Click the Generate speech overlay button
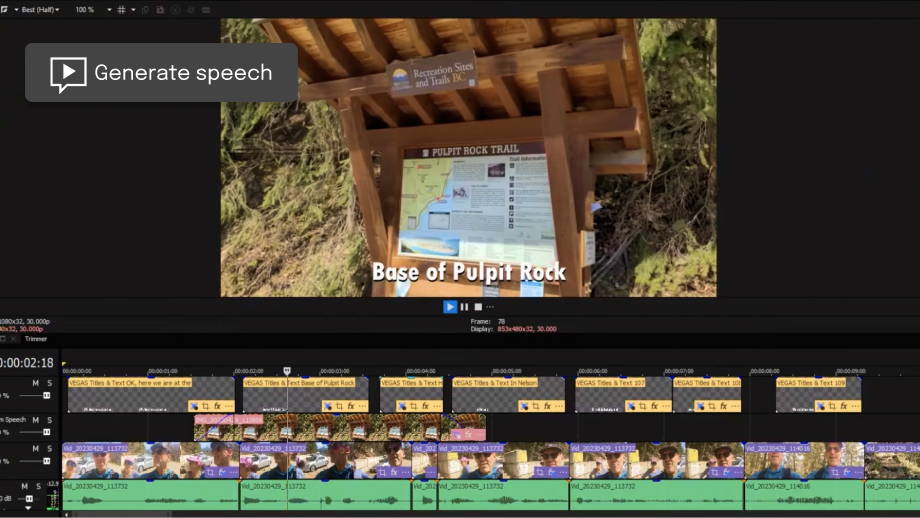 coord(161,72)
